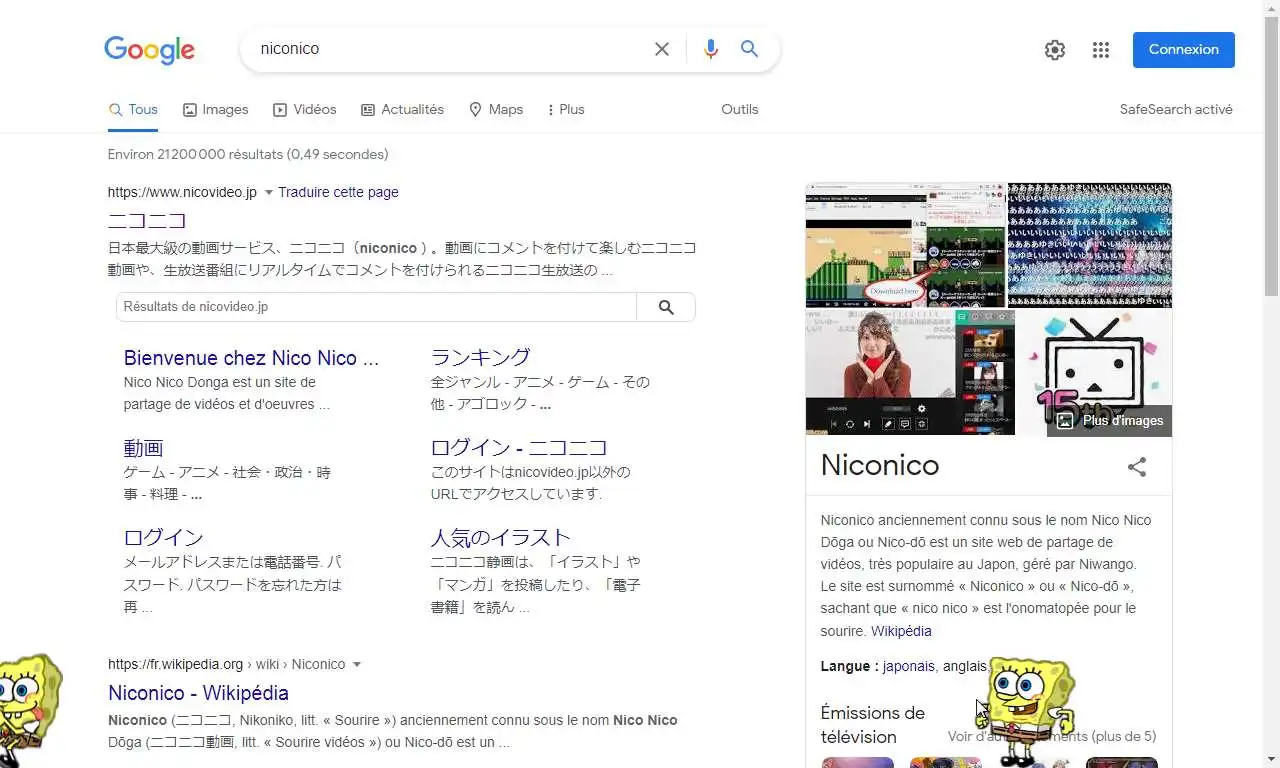Image resolution: width=1280 pixels, height=768 pixels.
Task: Open the Google apps grid
Action: click(1101, 50)
